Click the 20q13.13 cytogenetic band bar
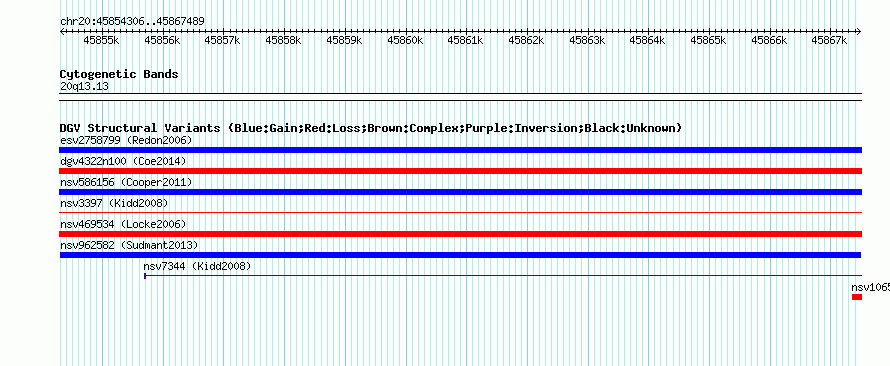Image resolution: width=890 pixels, height=366 pixels. click(x=460, y=97)
